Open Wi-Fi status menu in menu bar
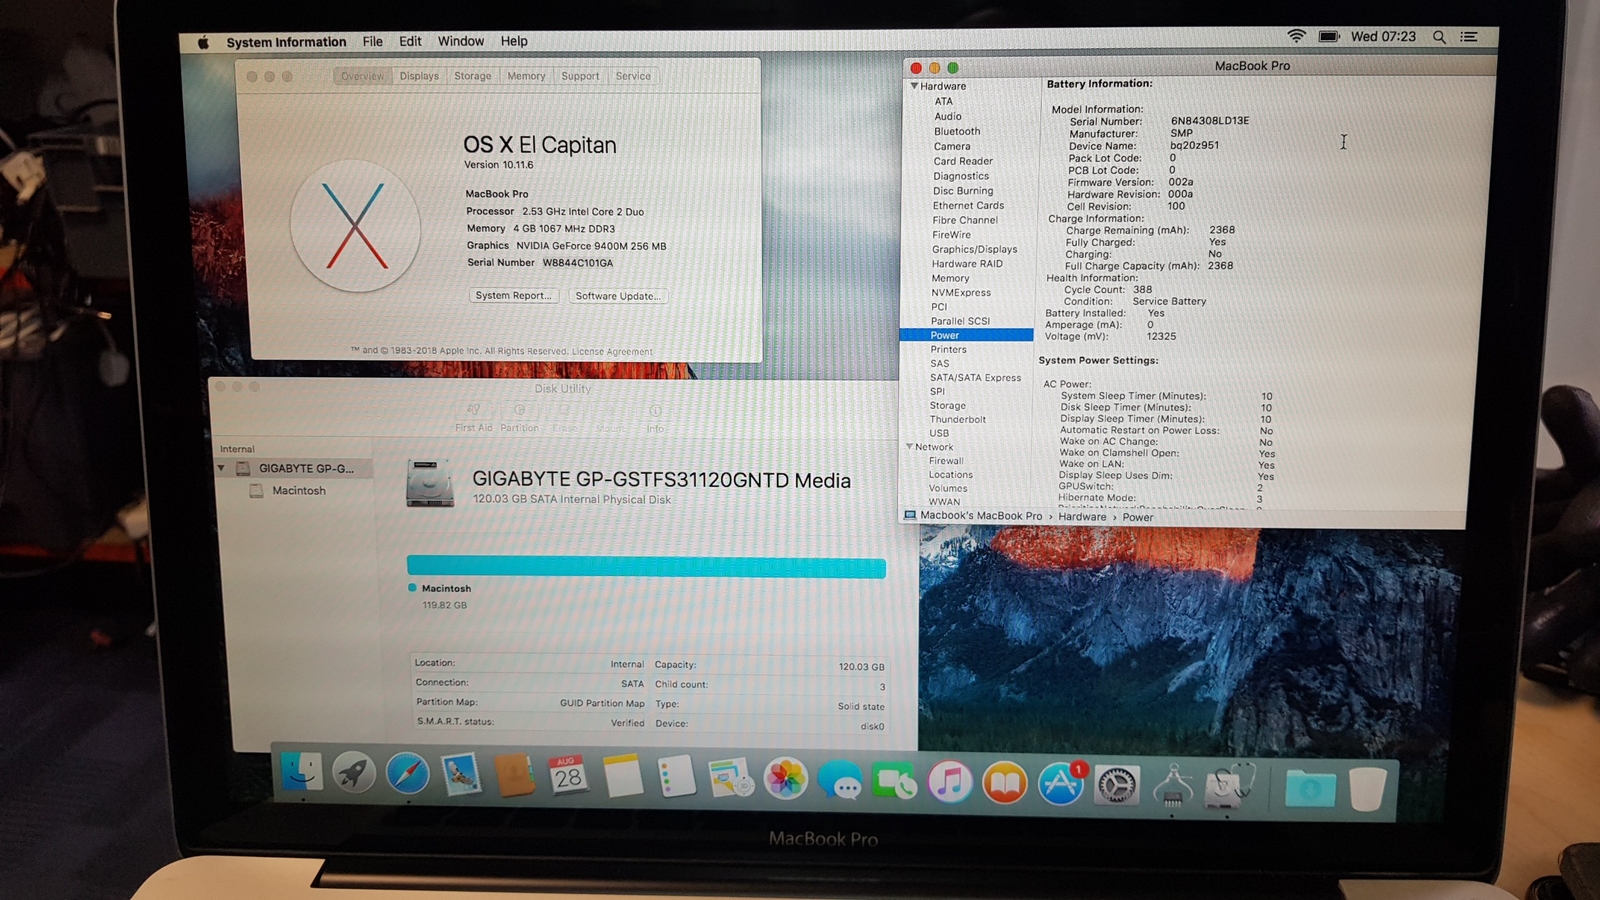The image size is (1600, 900). coord(1296,36)
